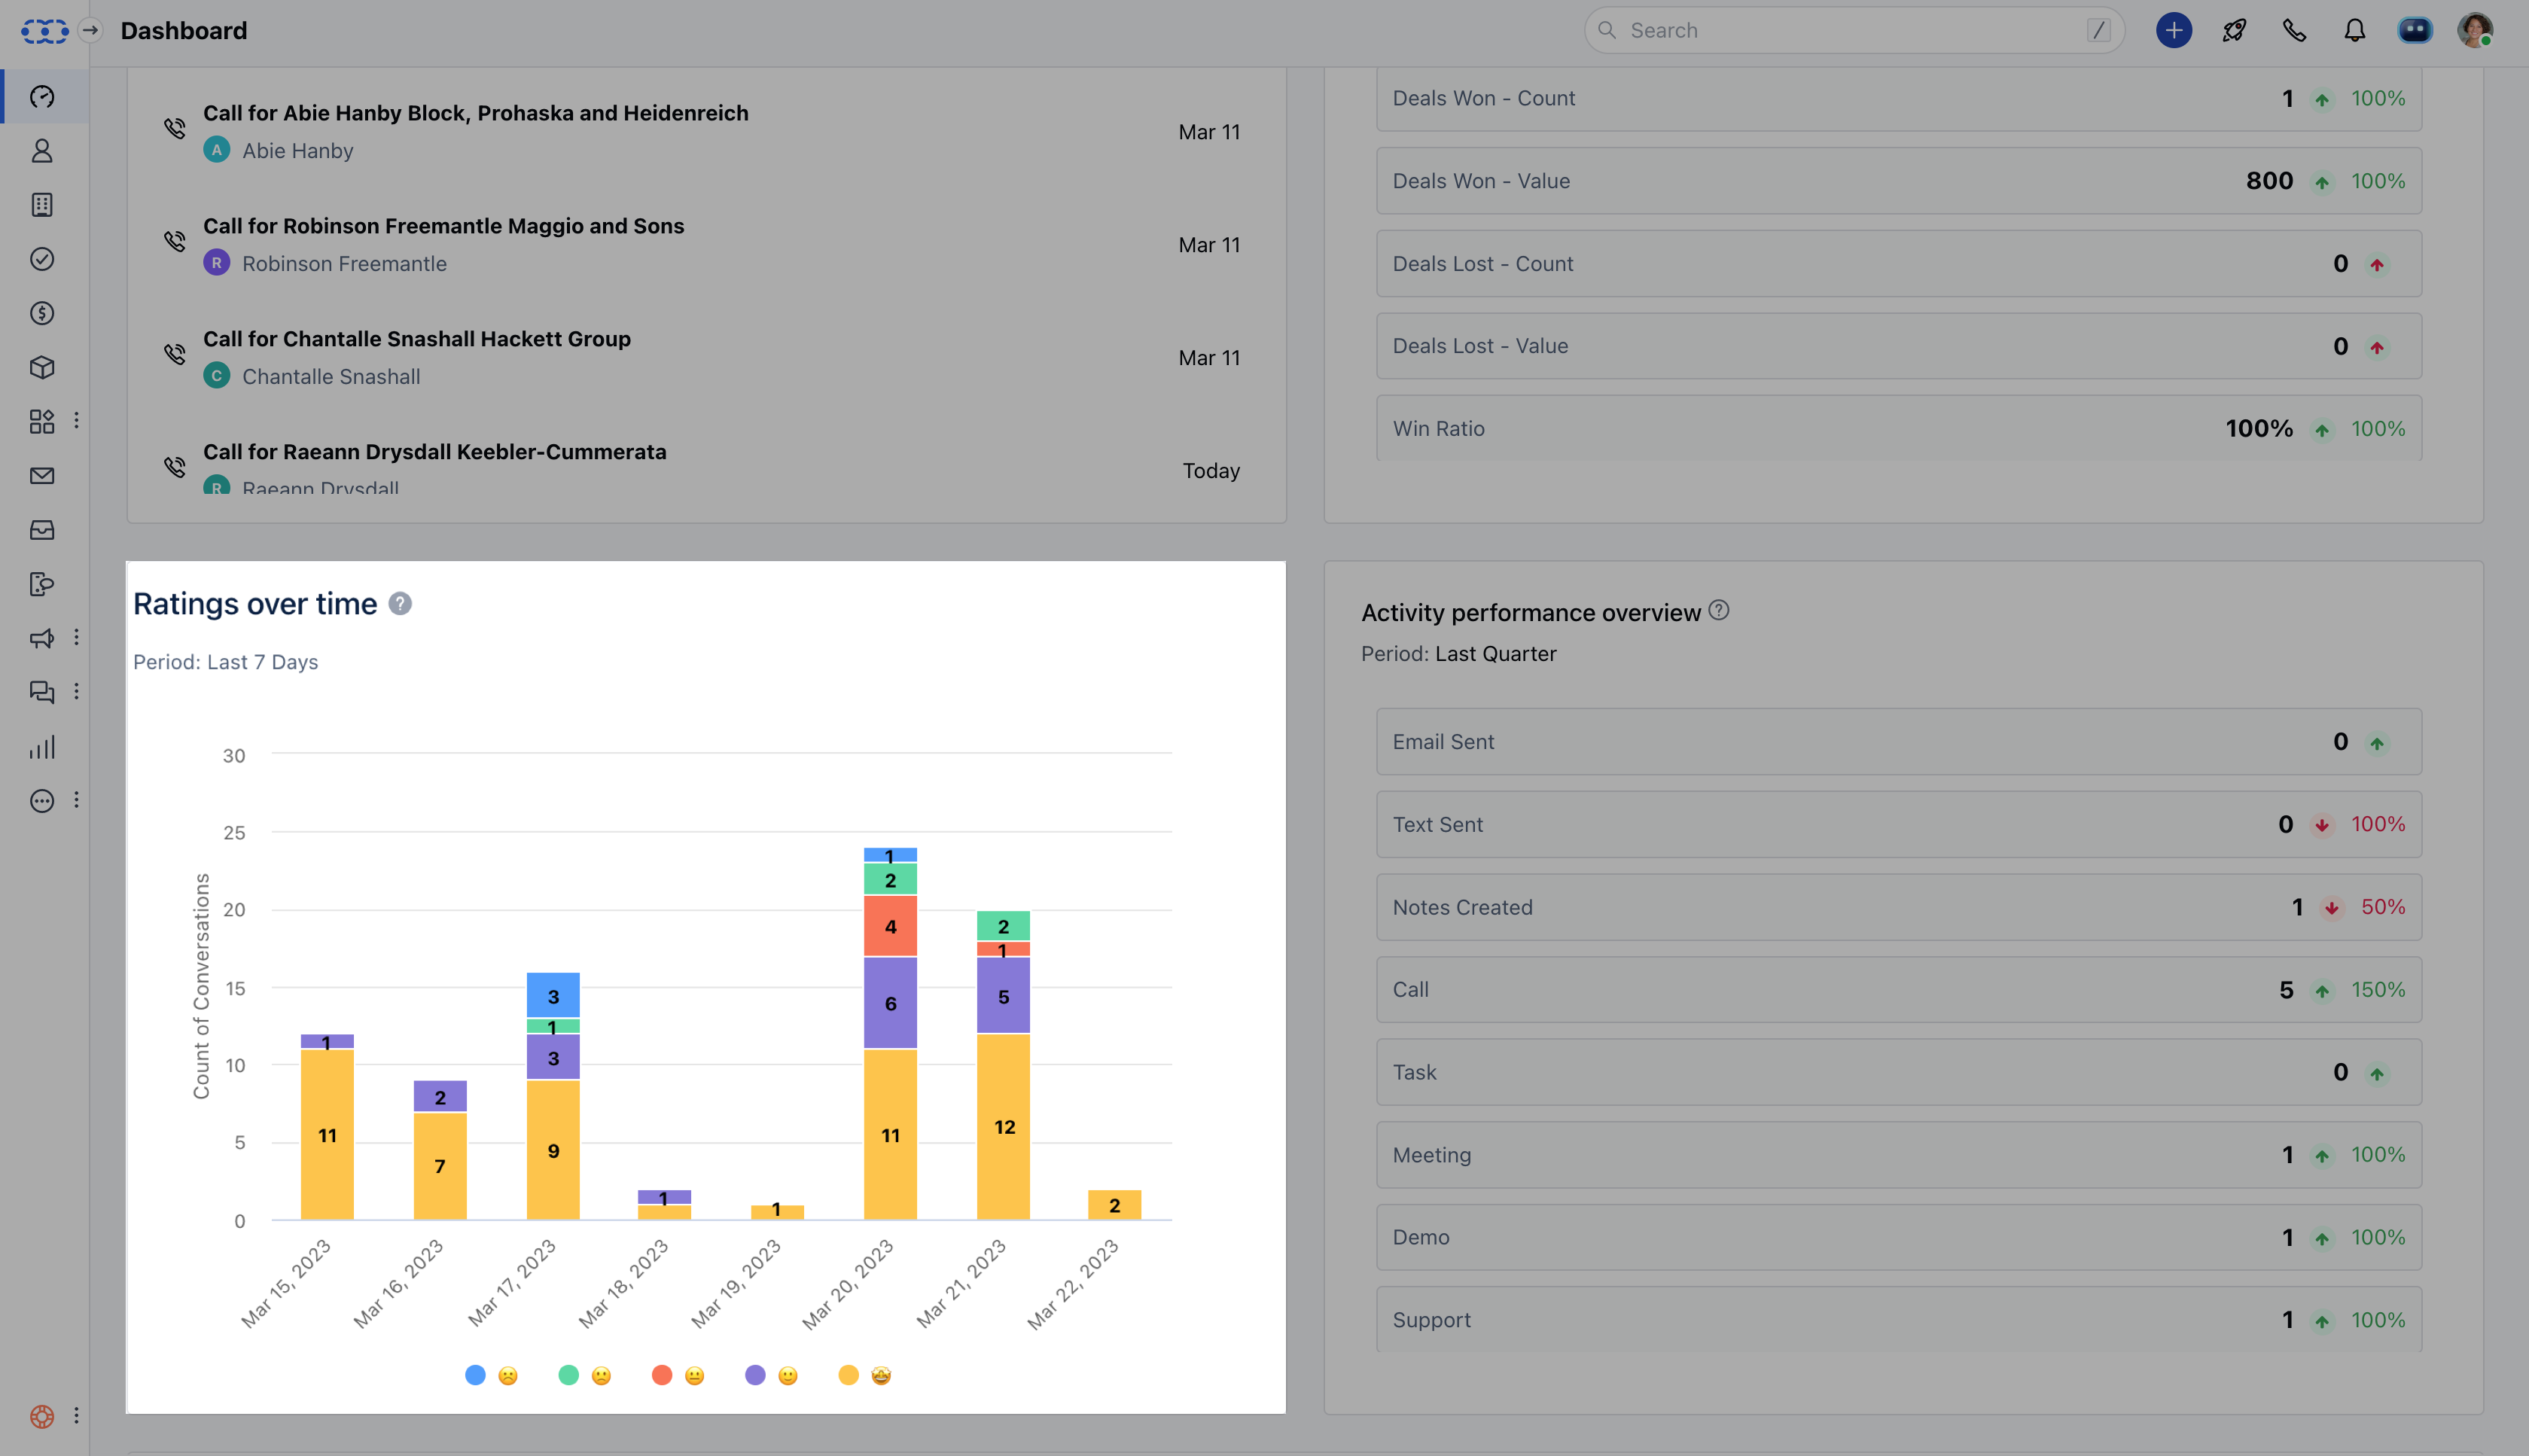The height and width of the screenshot is (1456, 2529).
Task: Expand options next to the campaigns megaphone icon
Action: 76,638
